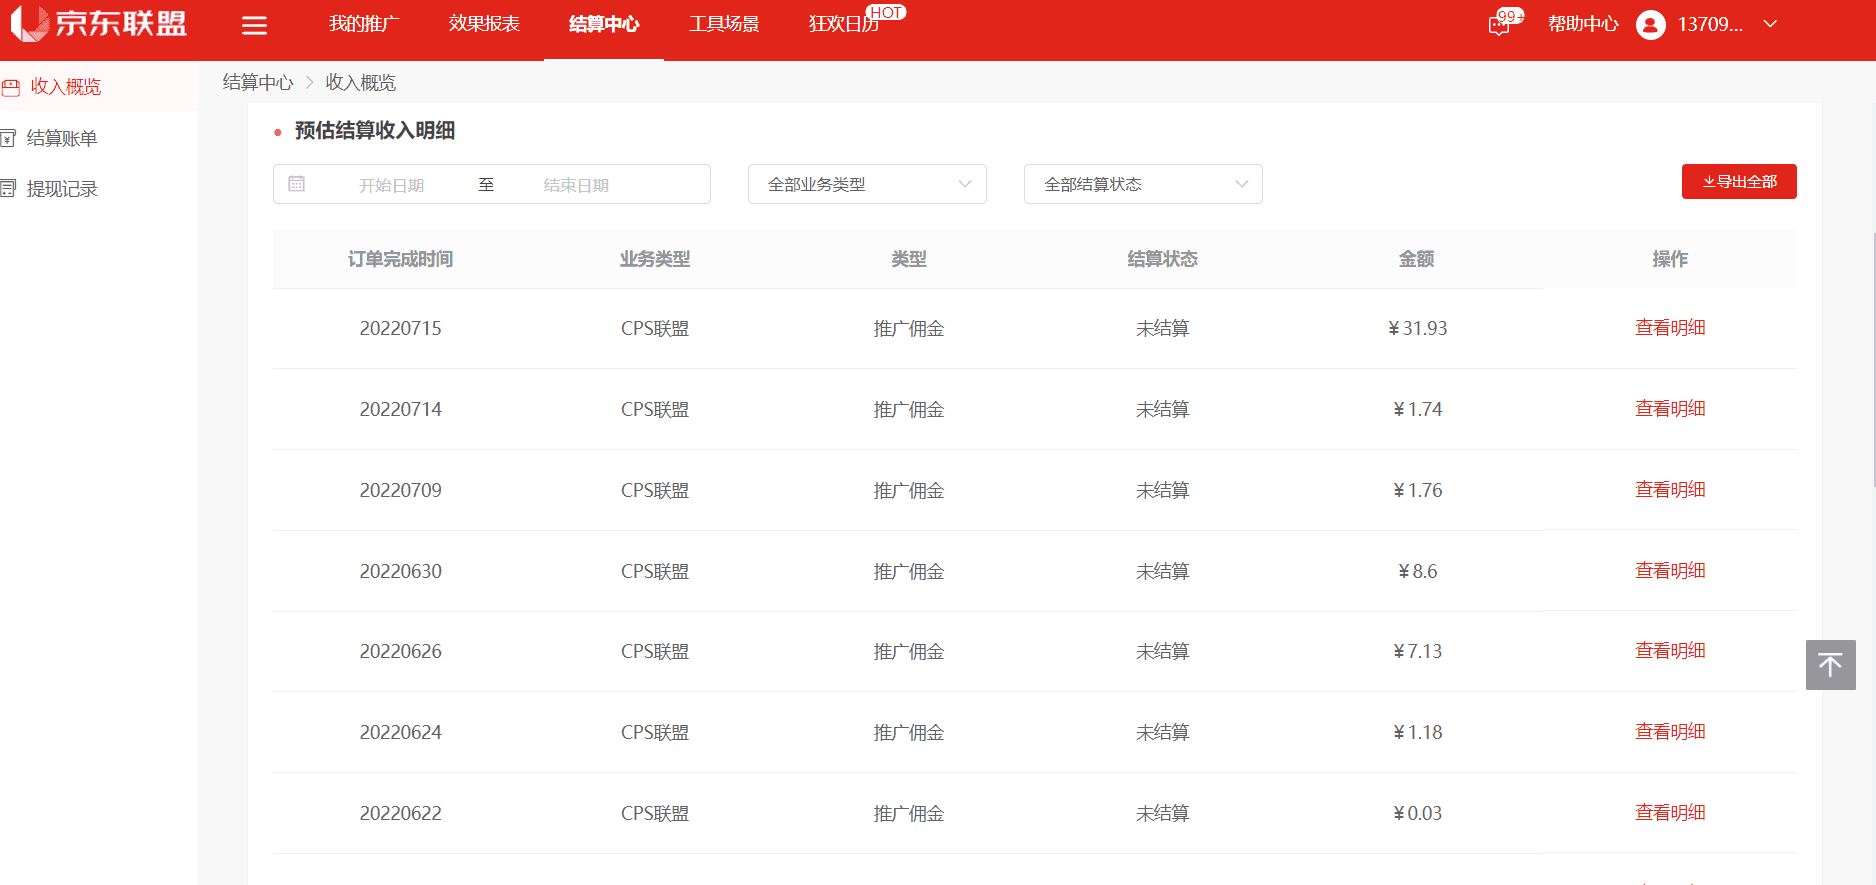This screenshot has width=1876, height=885.
Task: Click the calendar icon in date field
Action: click(x=297, y=184)
